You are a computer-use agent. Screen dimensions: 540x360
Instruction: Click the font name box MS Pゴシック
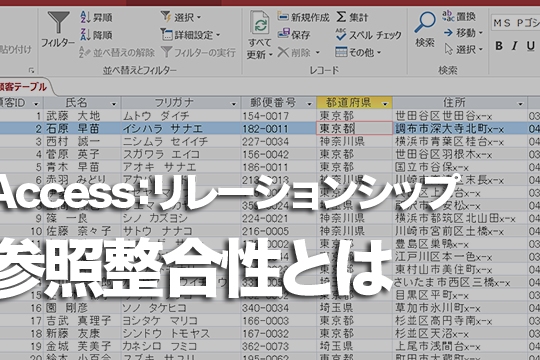(516, 23)
